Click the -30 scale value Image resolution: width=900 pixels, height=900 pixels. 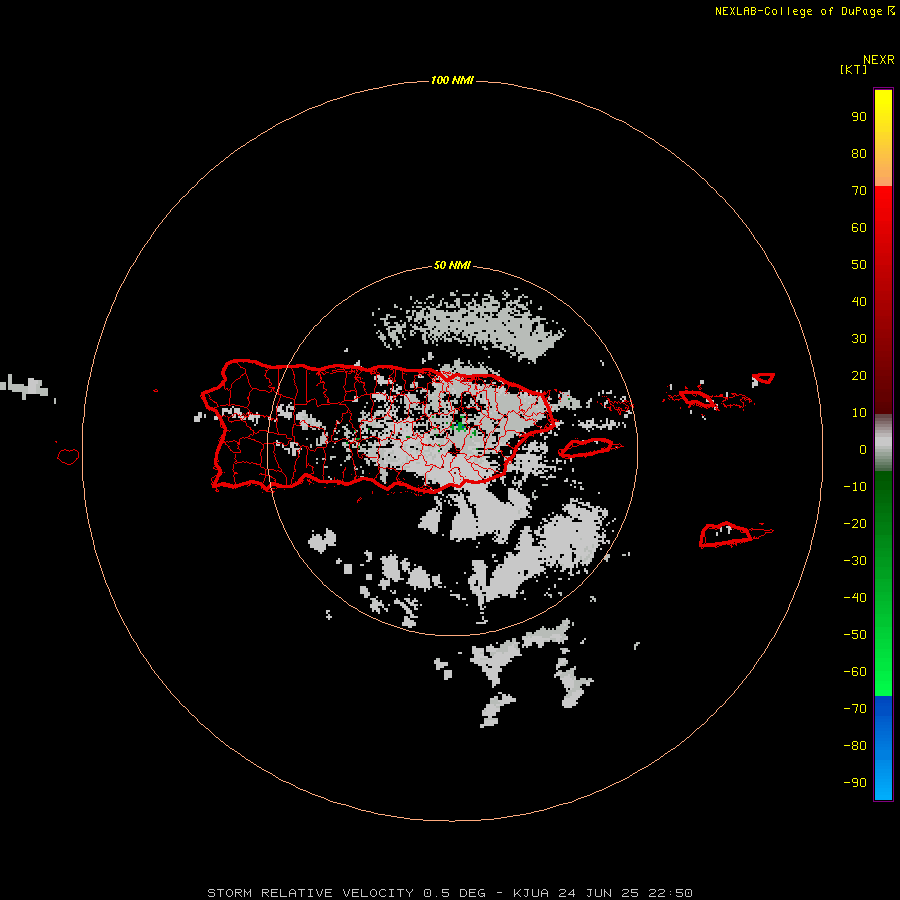pos(855,561)
